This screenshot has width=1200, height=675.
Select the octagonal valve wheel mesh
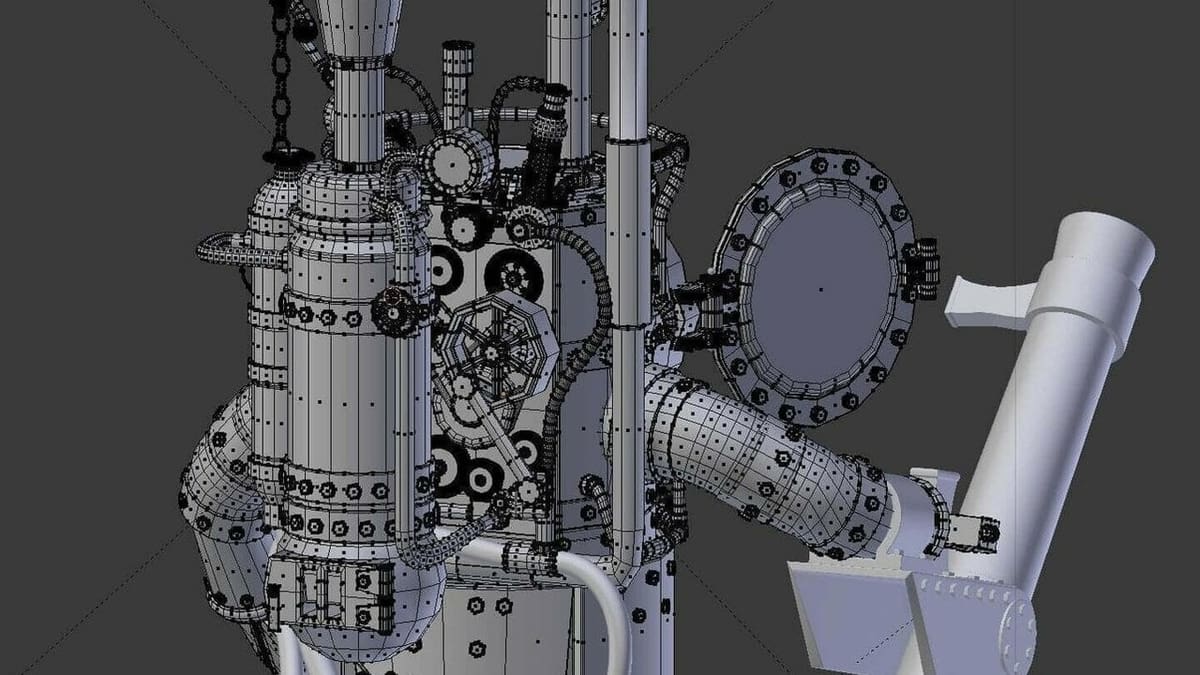[x=490, y=350]
